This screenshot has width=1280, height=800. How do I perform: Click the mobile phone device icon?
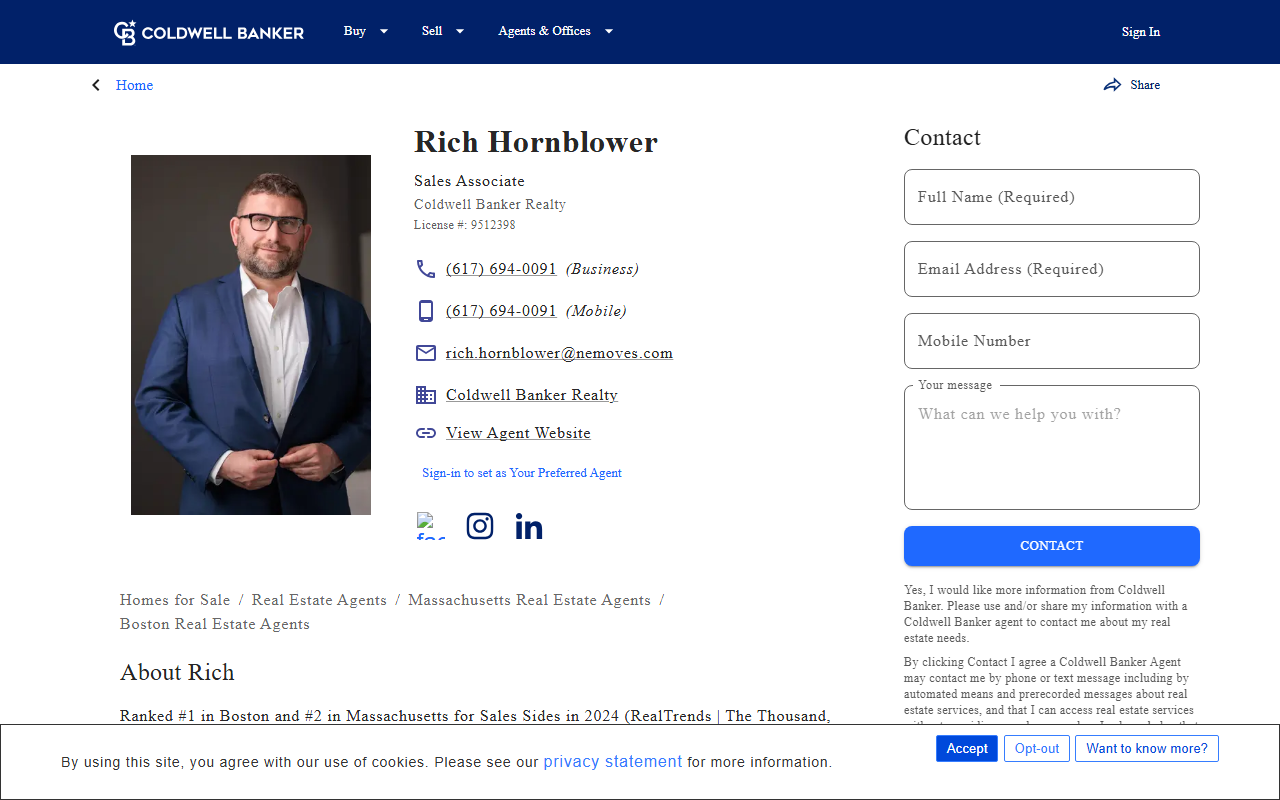point(426,311)
